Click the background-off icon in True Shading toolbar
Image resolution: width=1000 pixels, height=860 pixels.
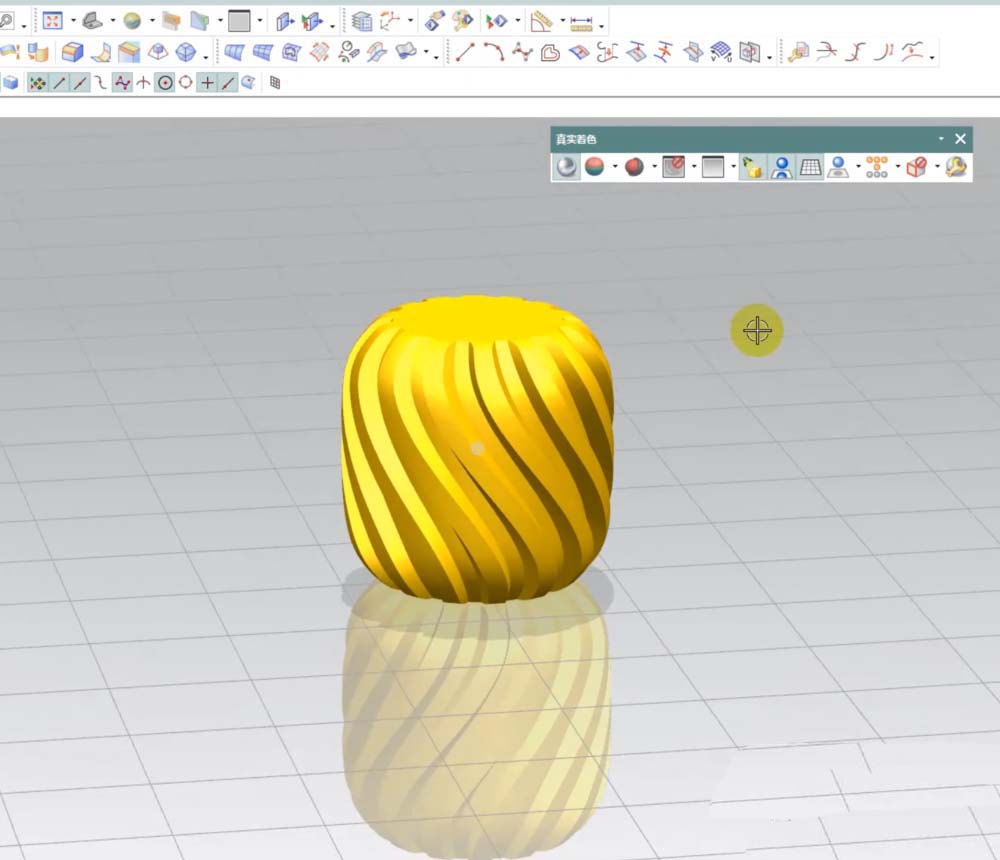point(673,167)
